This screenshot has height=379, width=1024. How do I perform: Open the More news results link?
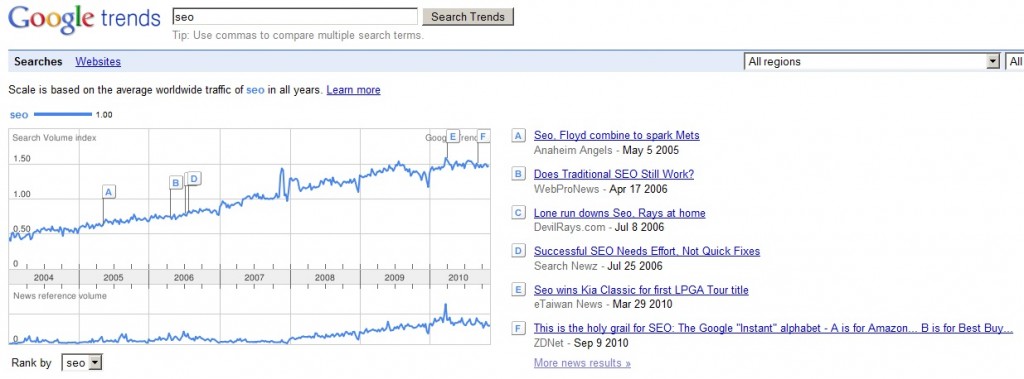583,363
